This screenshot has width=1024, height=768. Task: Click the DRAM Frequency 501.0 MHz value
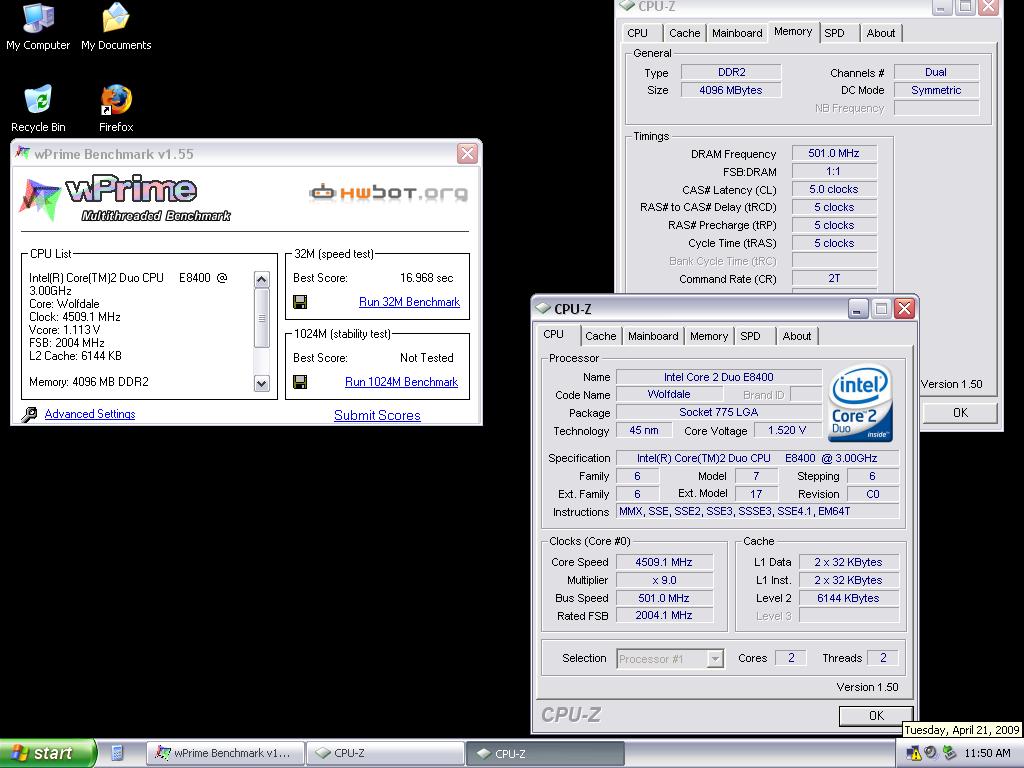click(x=834, y=153)
